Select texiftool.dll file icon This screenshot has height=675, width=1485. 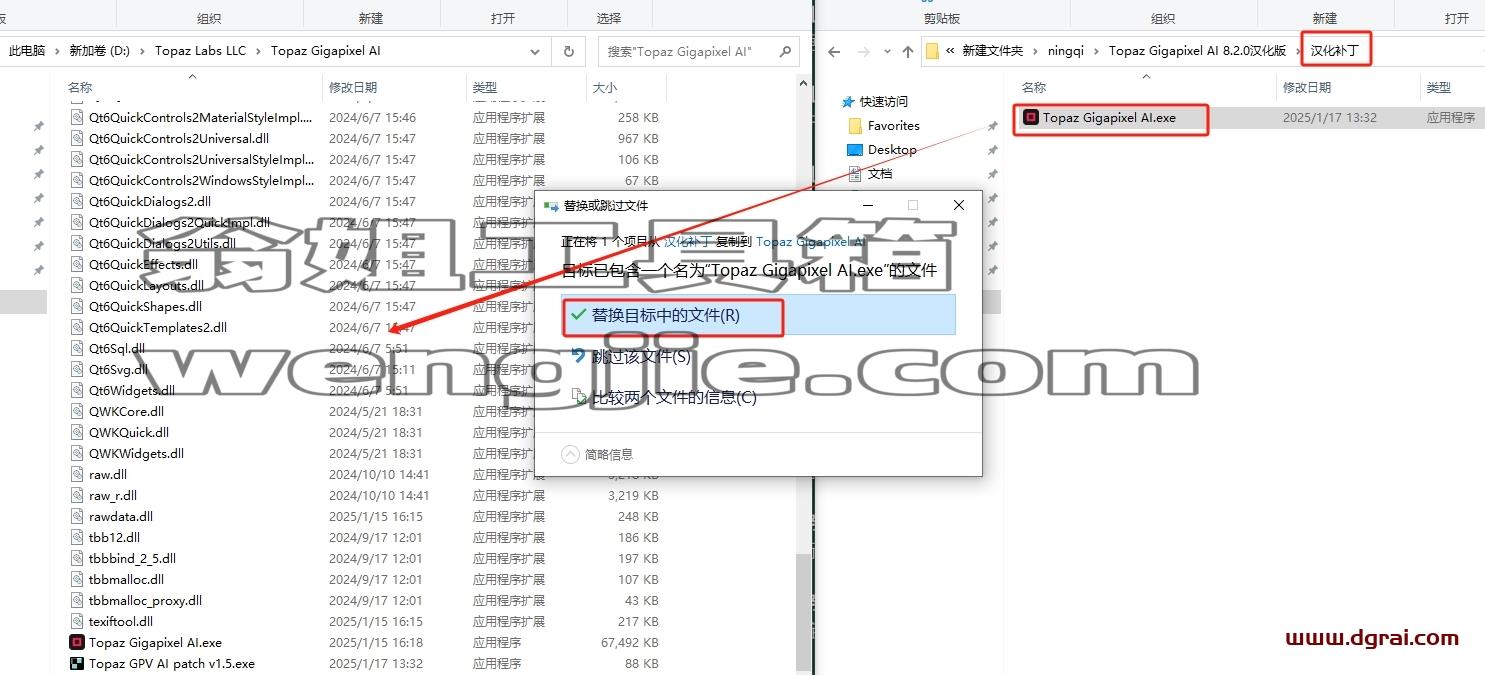pyautogui.click(x=77, y=621)
